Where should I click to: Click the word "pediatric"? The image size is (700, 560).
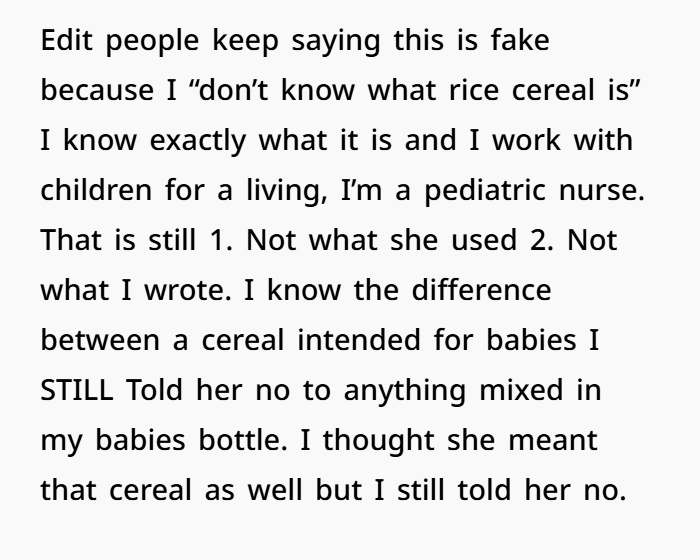coord(485,191)
